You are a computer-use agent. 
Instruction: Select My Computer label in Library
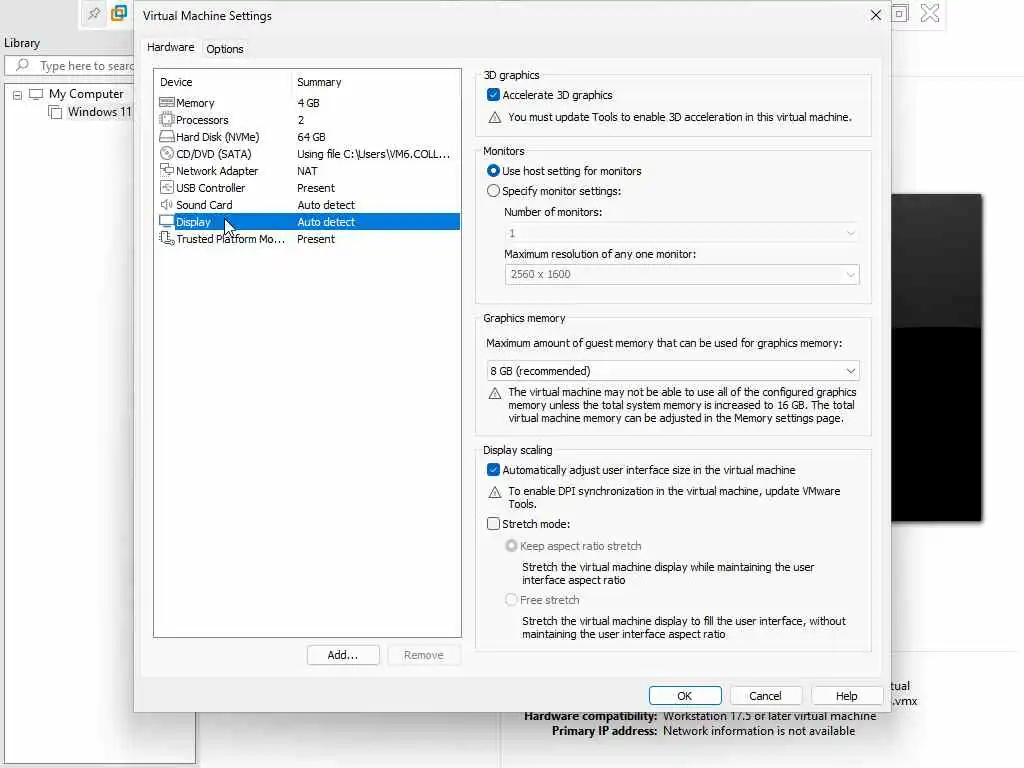86,94
